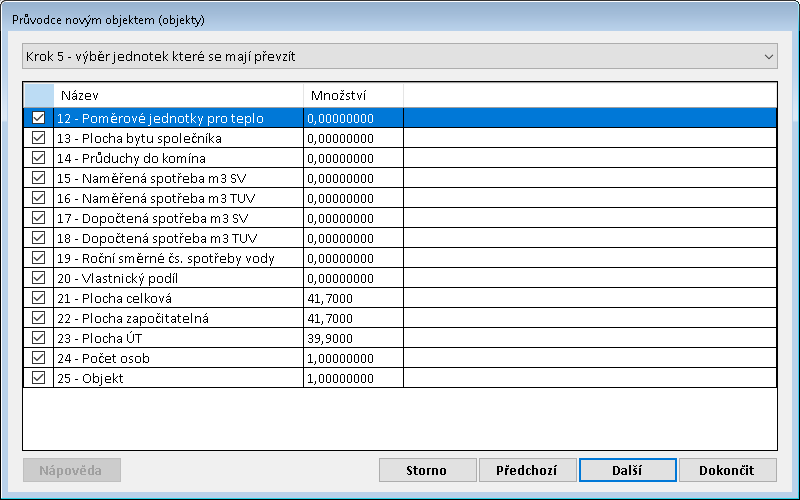
Task: Toggle the 25 - Objekt checkbox
Action: [x=38, y=378]
